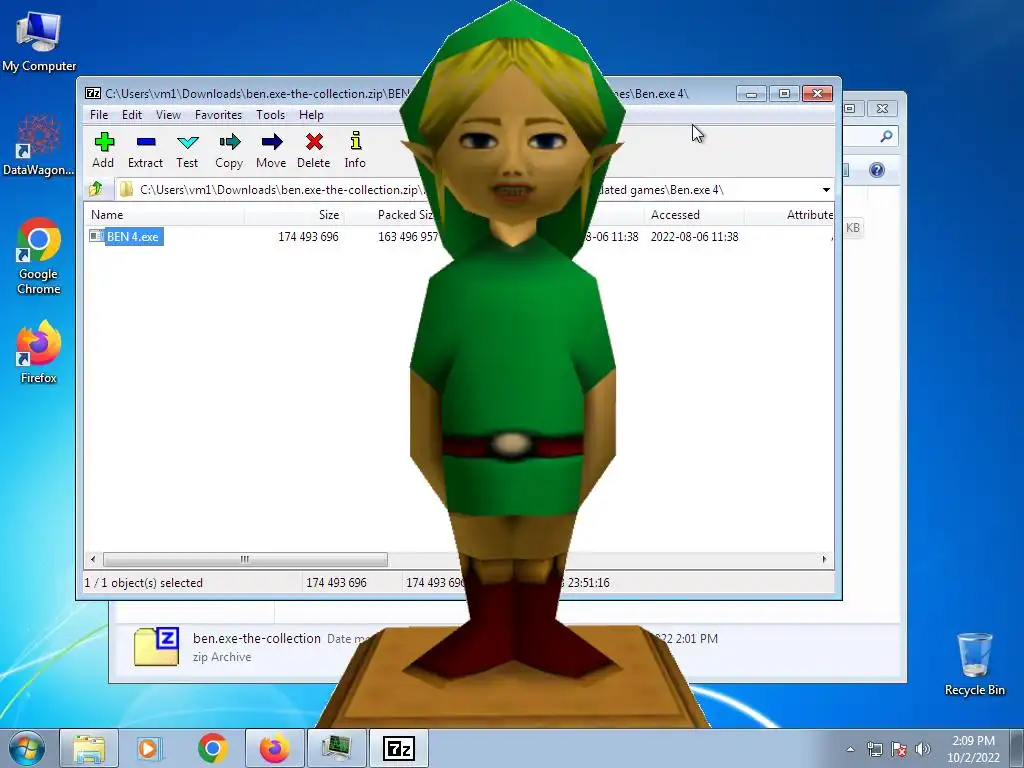Select the Copy toolbar icon
This screenshot has height=768, width=1024.
(x=229, y=150)
